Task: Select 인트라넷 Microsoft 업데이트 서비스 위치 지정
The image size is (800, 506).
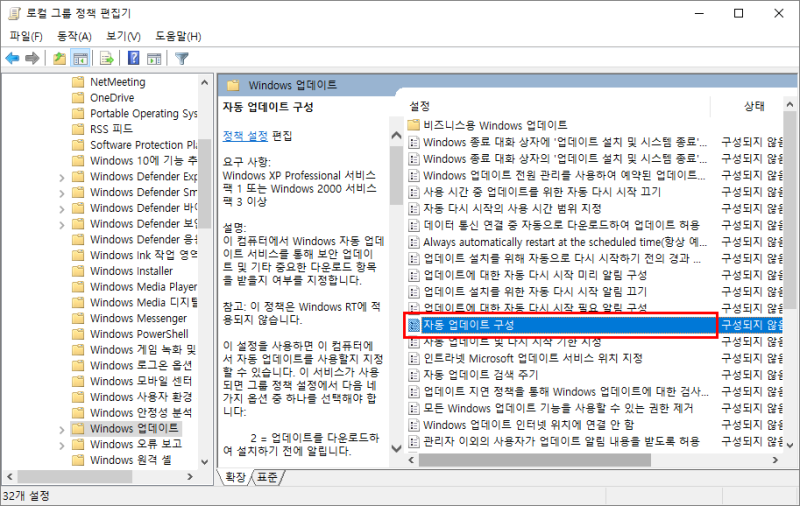Action: 533,359
